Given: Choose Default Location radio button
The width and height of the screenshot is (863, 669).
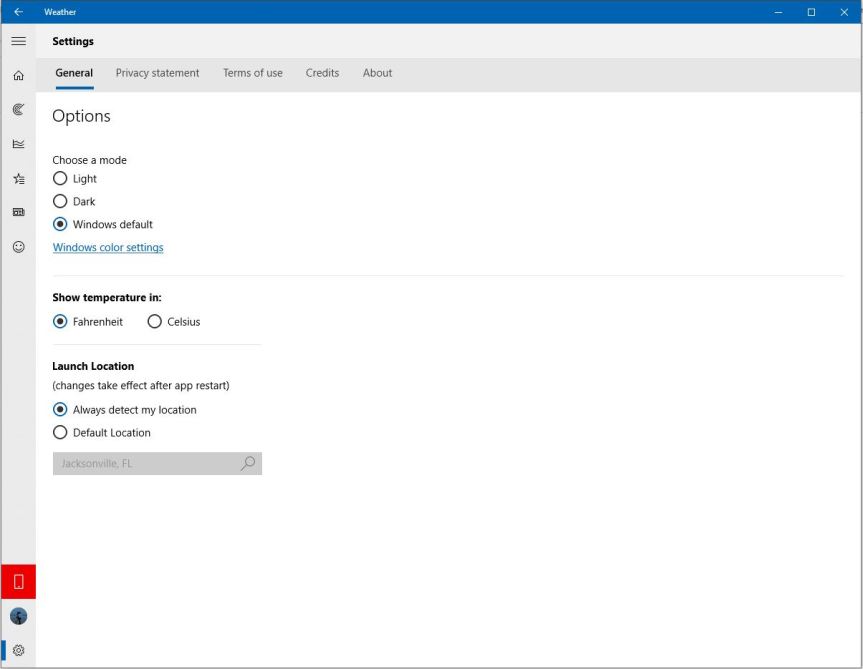Looking at the screenshot, I should tap(60, 433).
